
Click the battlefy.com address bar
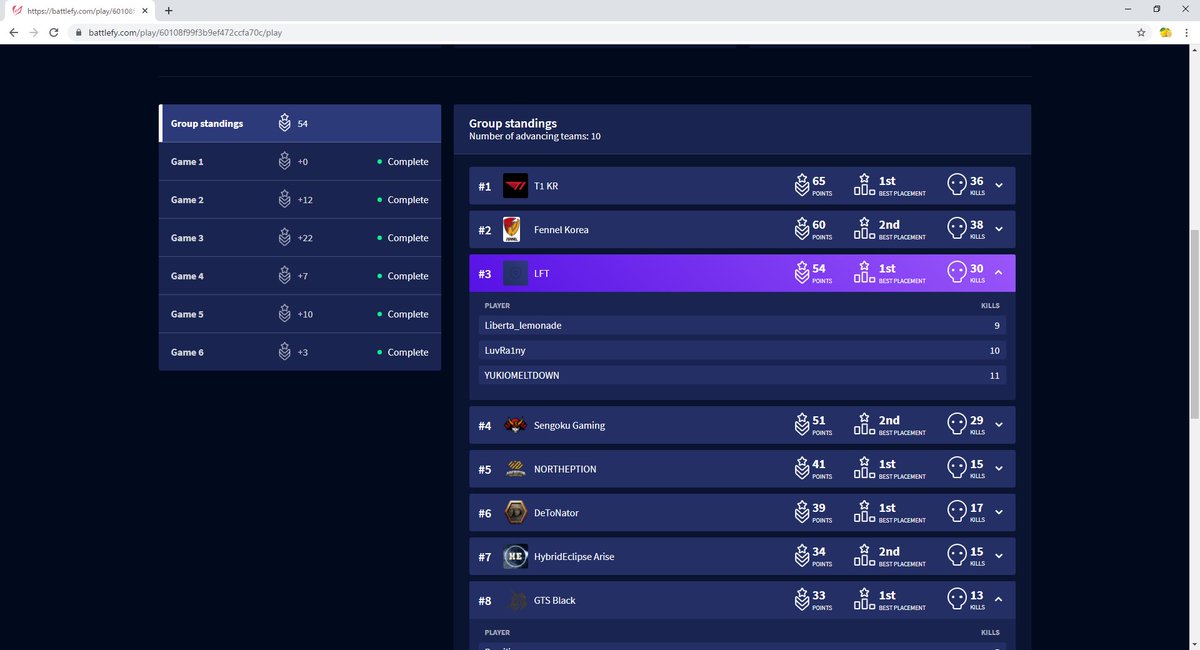(600, 32)
